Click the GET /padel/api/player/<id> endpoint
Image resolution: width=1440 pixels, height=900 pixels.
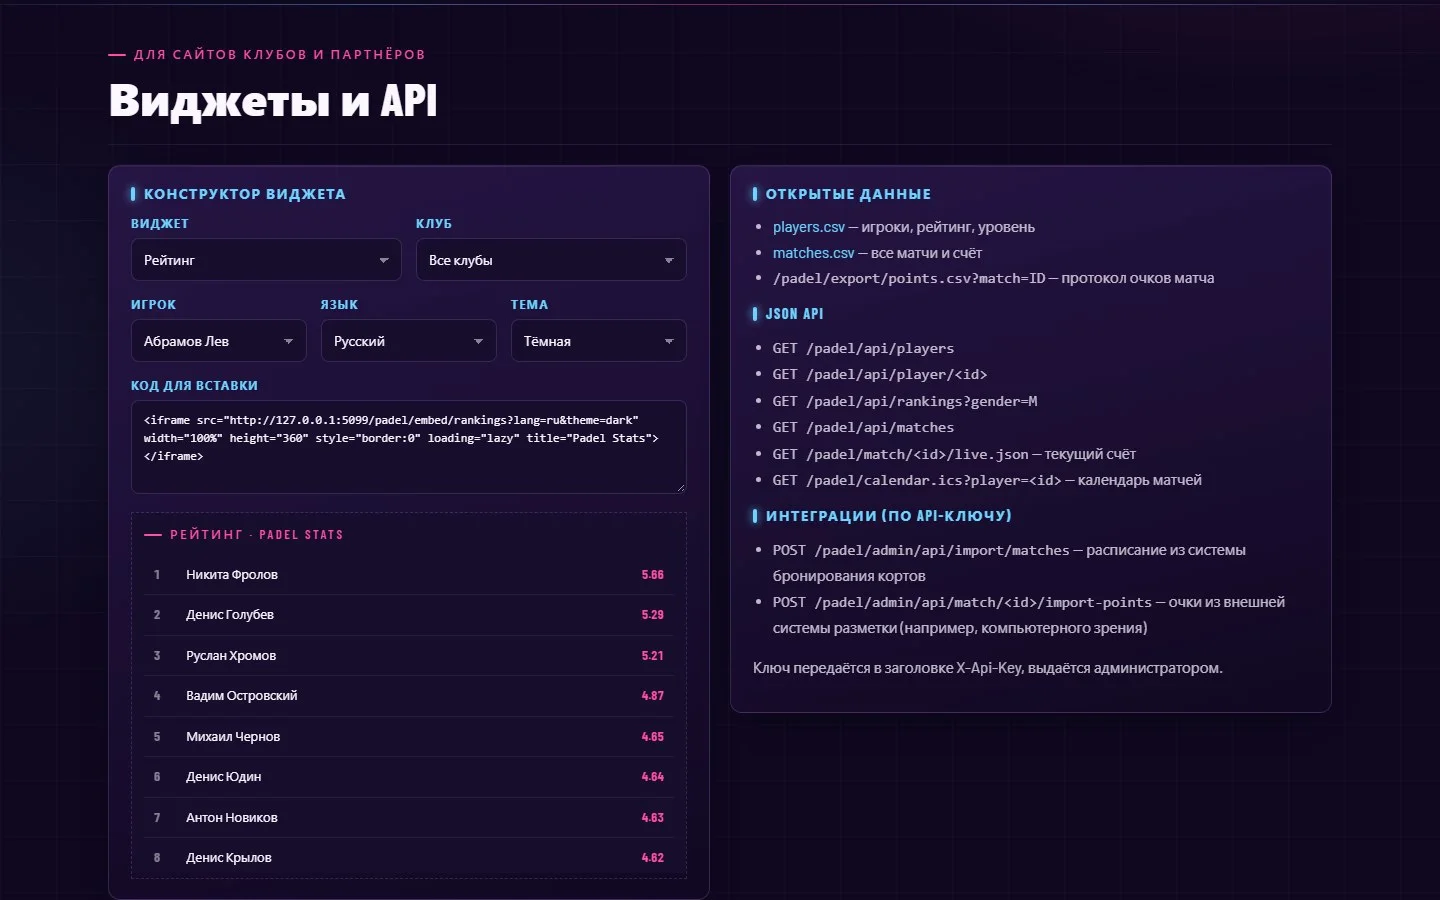880,374
